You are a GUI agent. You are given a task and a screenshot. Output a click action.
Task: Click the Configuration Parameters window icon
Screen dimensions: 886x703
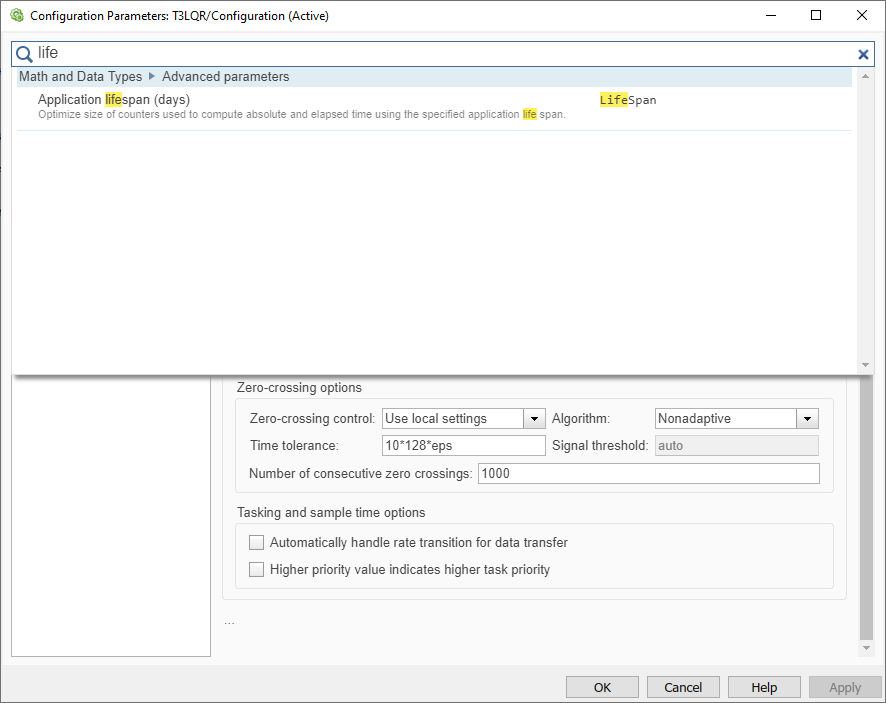coord(17,15)
